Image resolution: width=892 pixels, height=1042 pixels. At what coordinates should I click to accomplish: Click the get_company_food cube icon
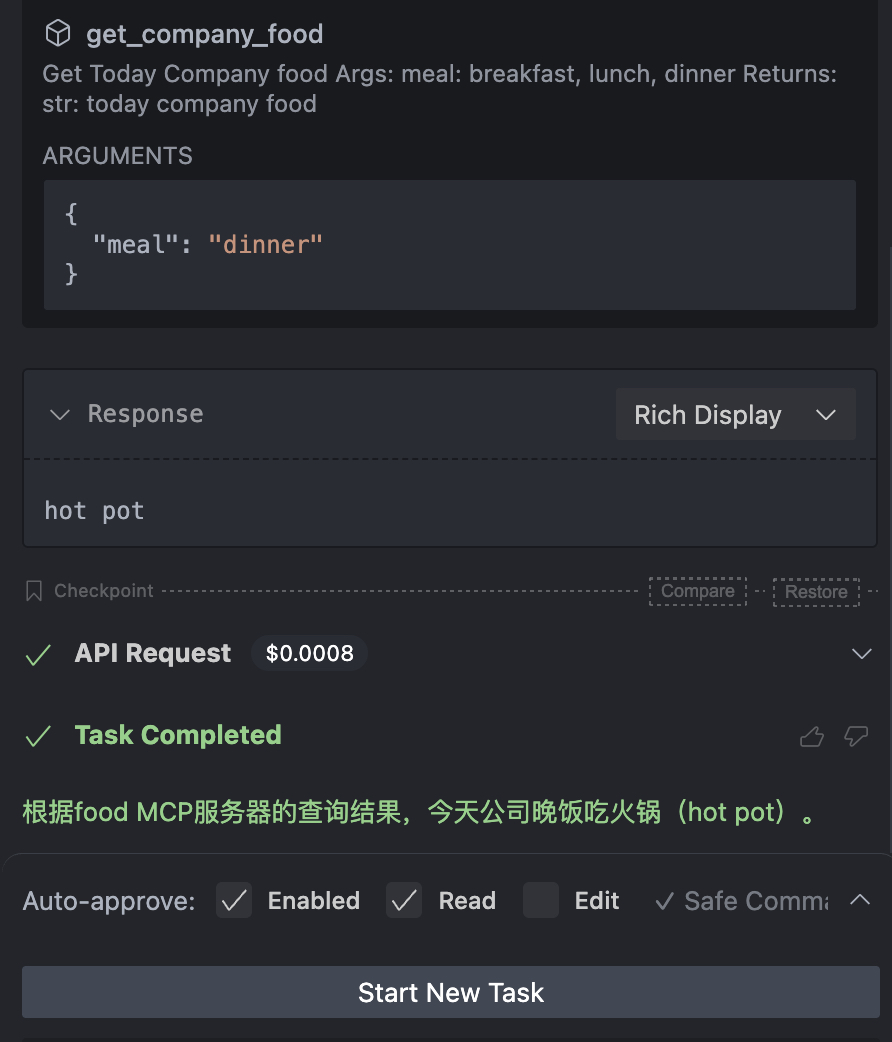[58, 33]
